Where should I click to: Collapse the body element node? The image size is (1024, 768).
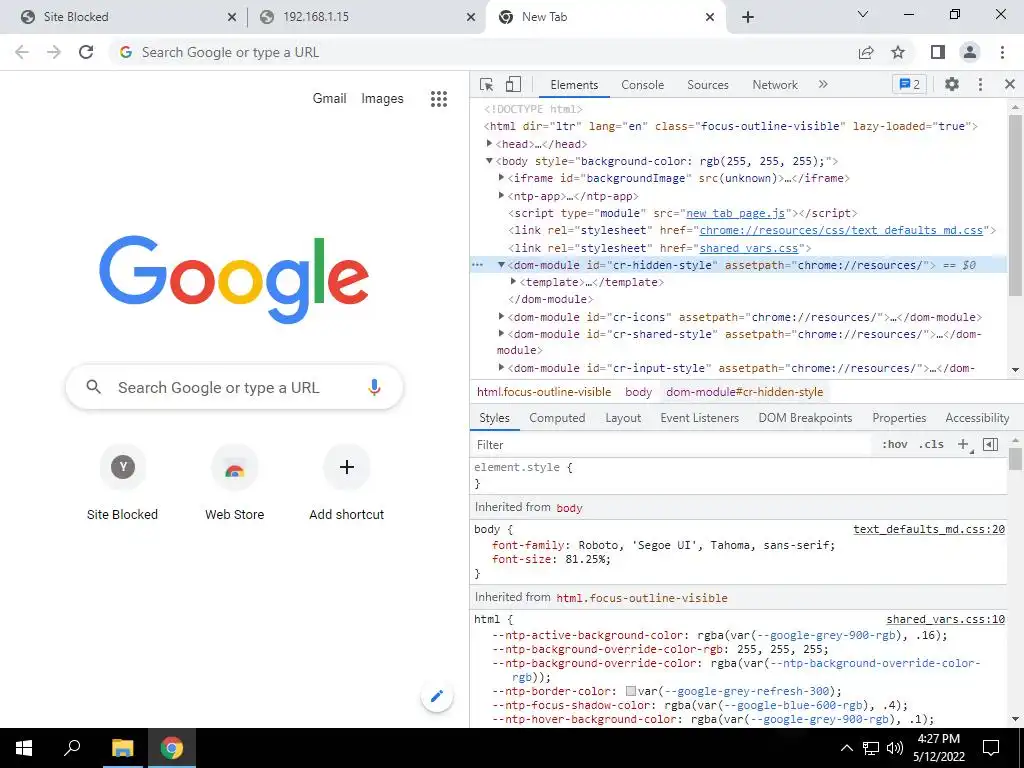tap(489, 161)
